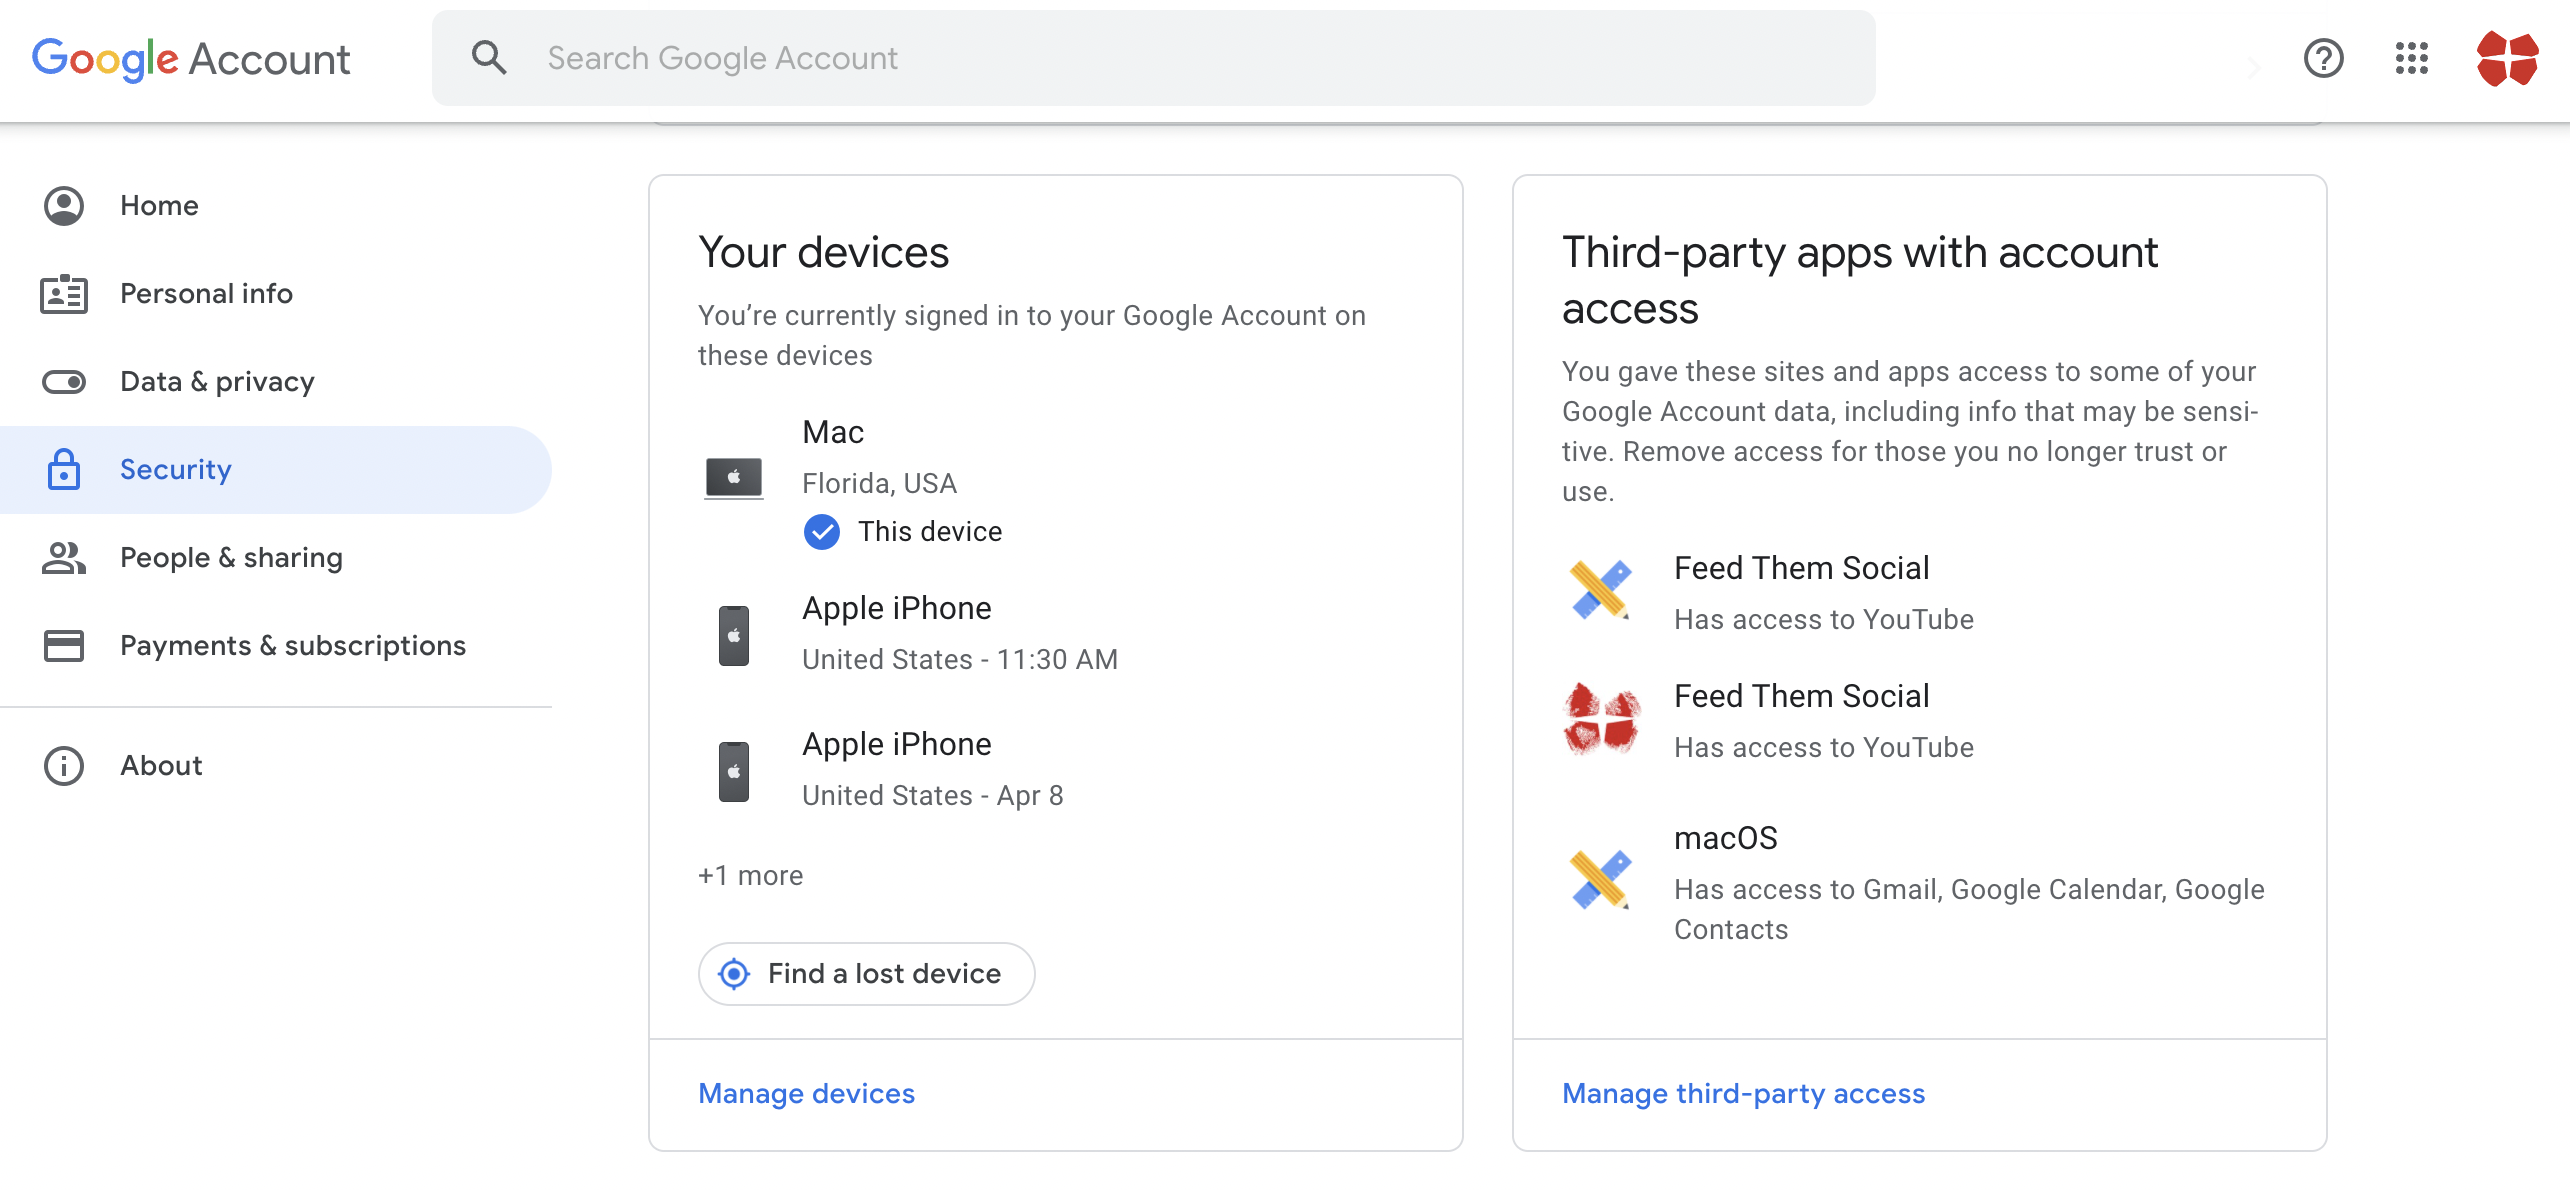The image size is (2570, 1190).
Task: Click the Find a lost device target icon
Action: pyautogui.click(x=734, y=974)
